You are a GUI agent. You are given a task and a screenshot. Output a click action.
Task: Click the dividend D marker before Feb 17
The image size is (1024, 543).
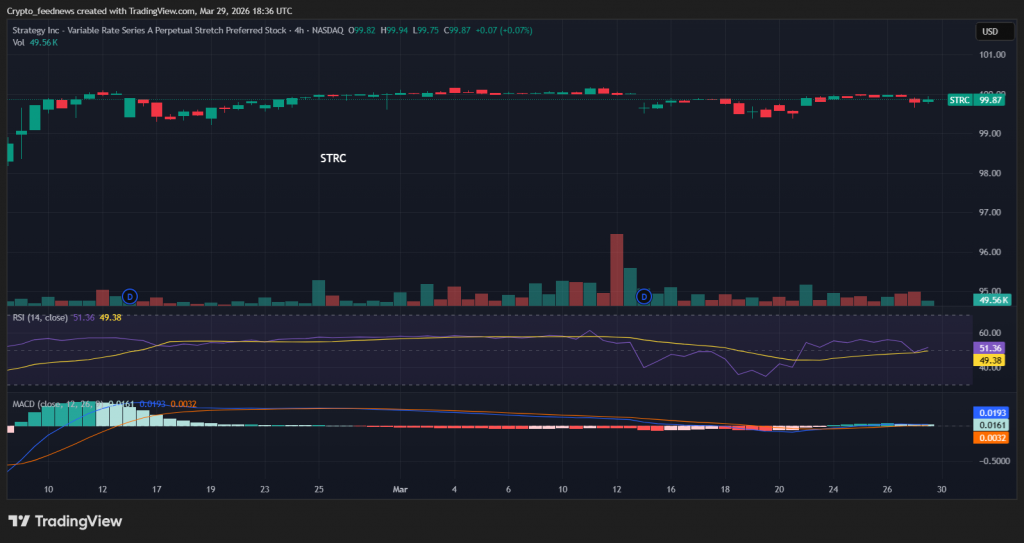pos(129,297)
